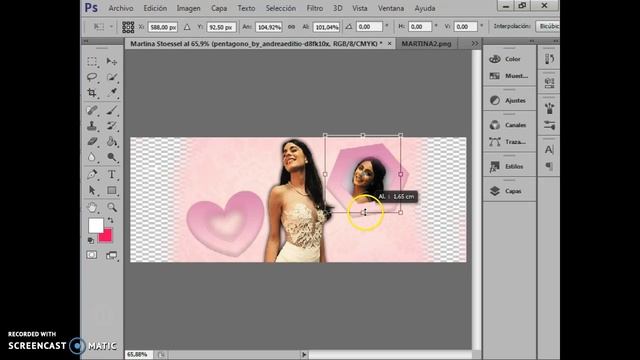Screen dimensions: 640x360
Task: Open the Edición menu
Action: tap(155, 8)
